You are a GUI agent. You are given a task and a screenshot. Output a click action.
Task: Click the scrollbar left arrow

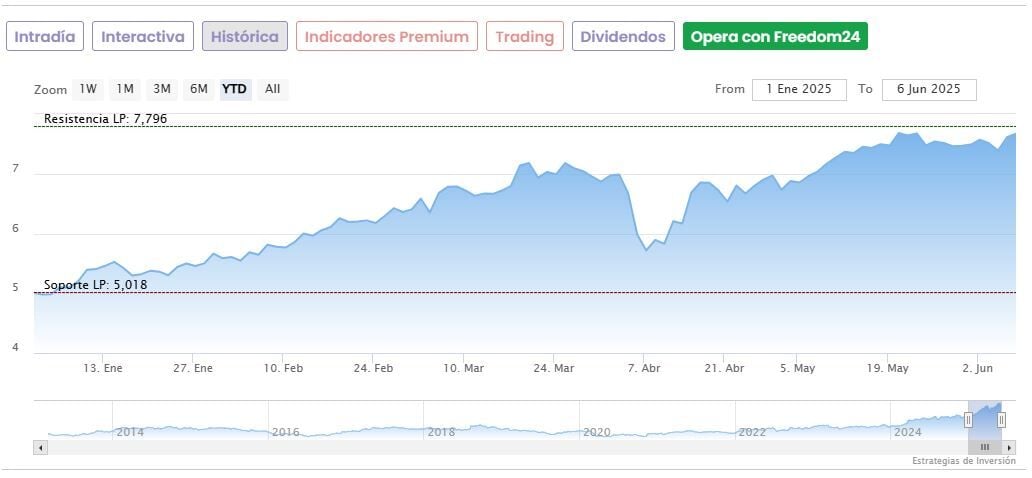click(x=41, y=447)
